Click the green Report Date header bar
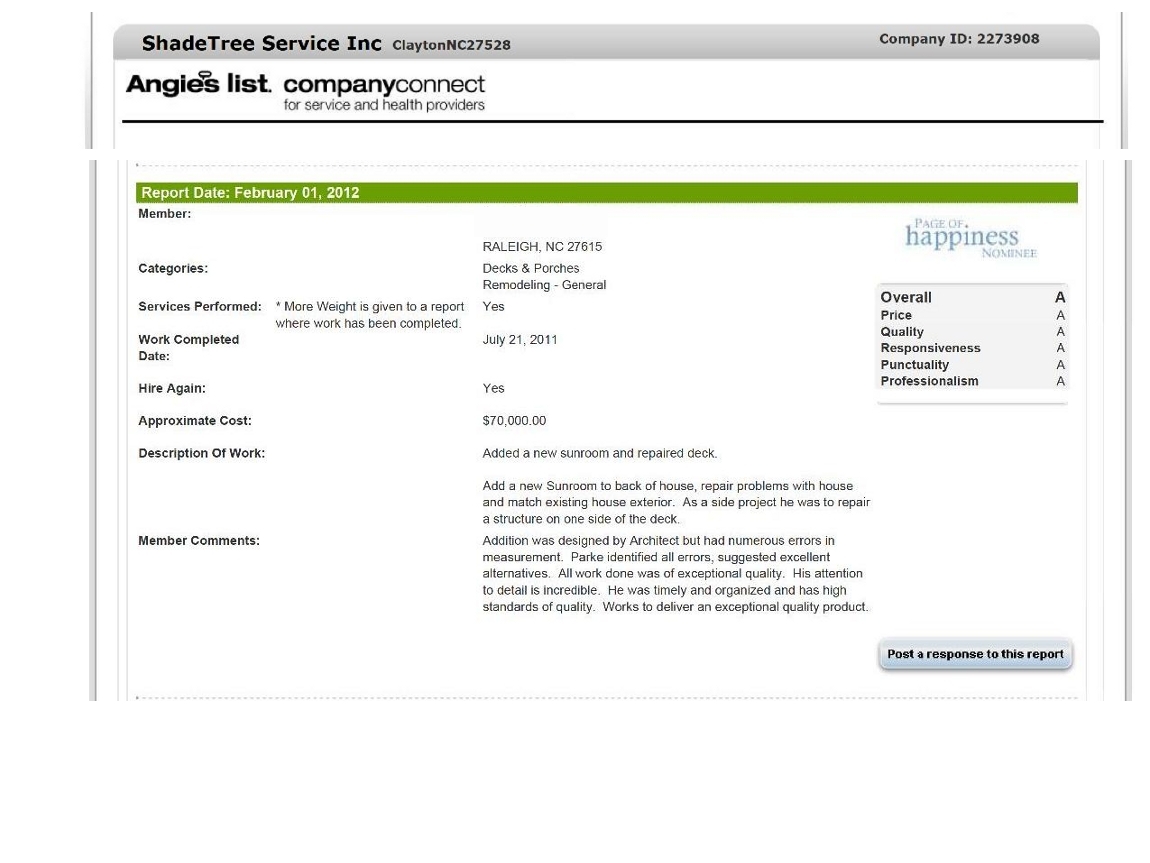This screenshot has width=1150, height=863. tap(606, 193)
